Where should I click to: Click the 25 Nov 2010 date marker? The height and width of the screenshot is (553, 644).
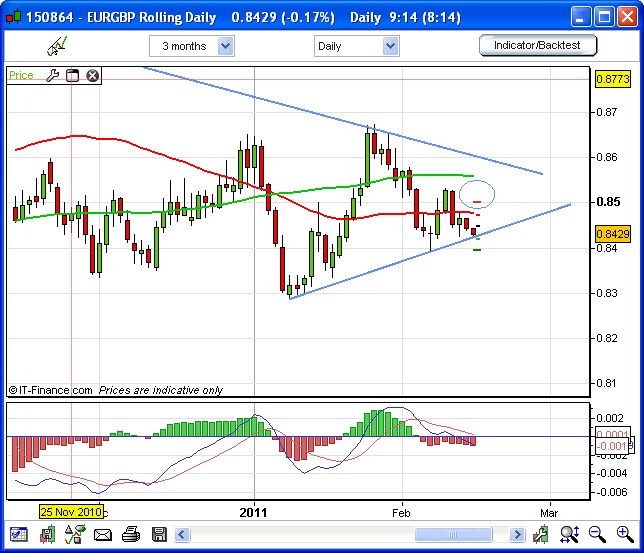click(x=71, y=512)
